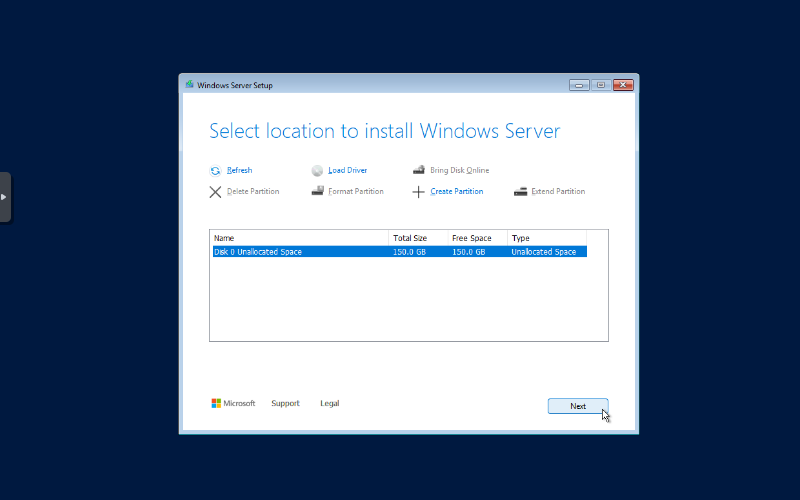Click the Free Space column header

[477, 238]
